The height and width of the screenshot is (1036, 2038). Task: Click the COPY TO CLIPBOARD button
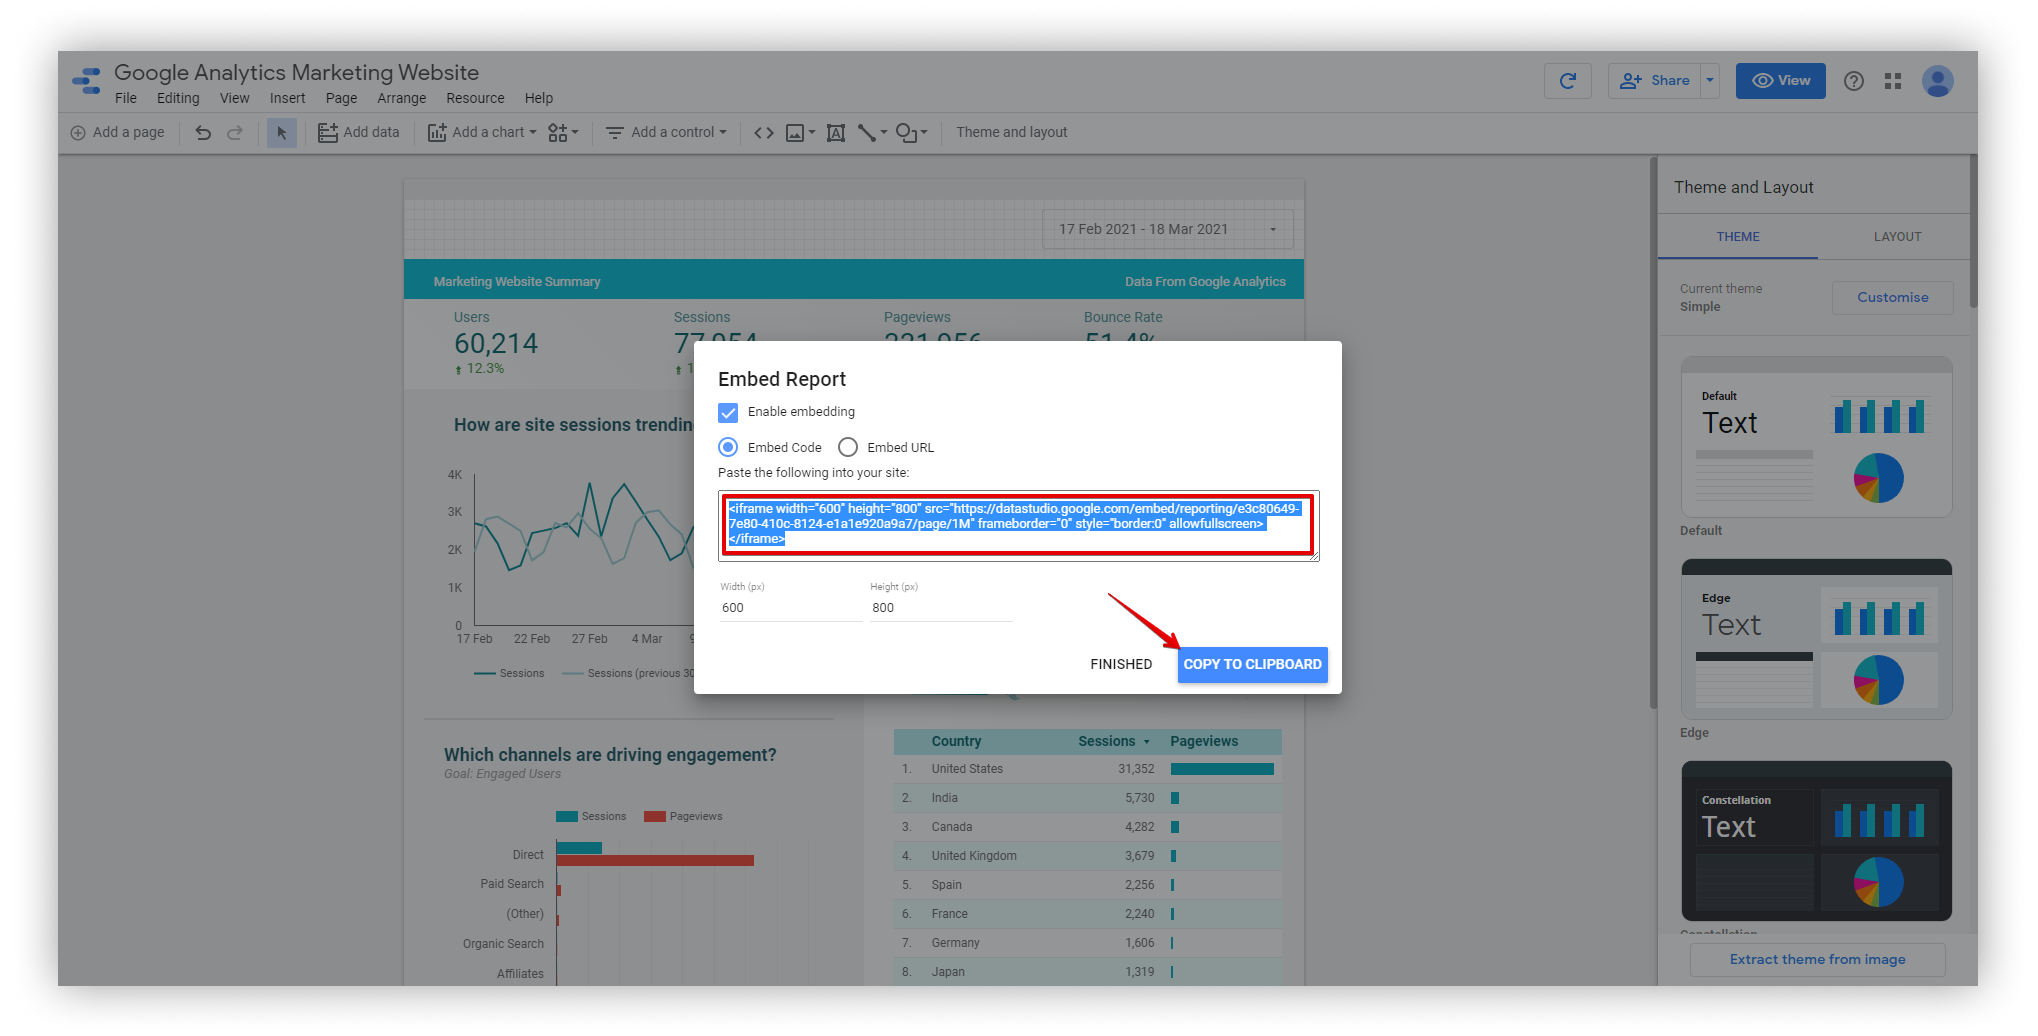click(1252, 664)
